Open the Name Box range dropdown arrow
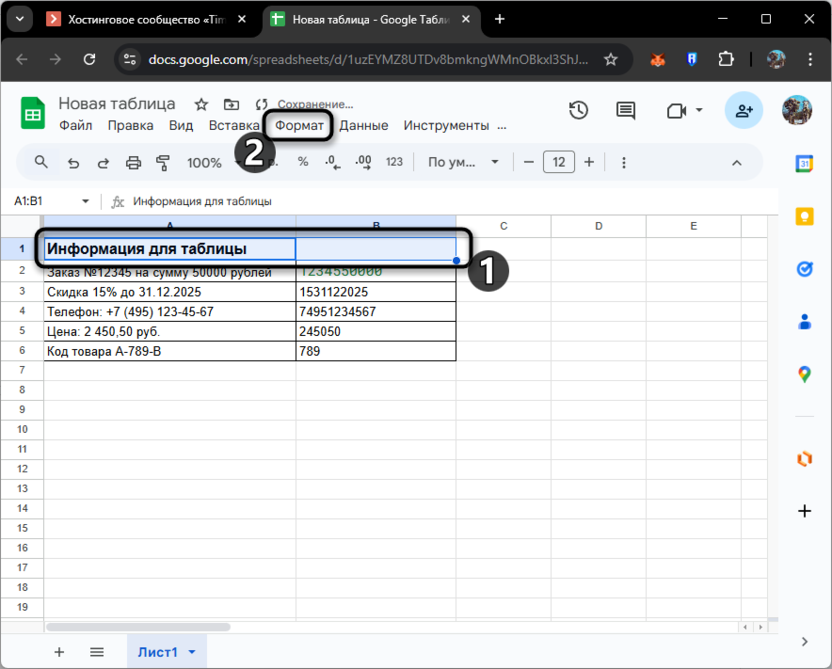The image size is (832, 669). tap(85, 201)
